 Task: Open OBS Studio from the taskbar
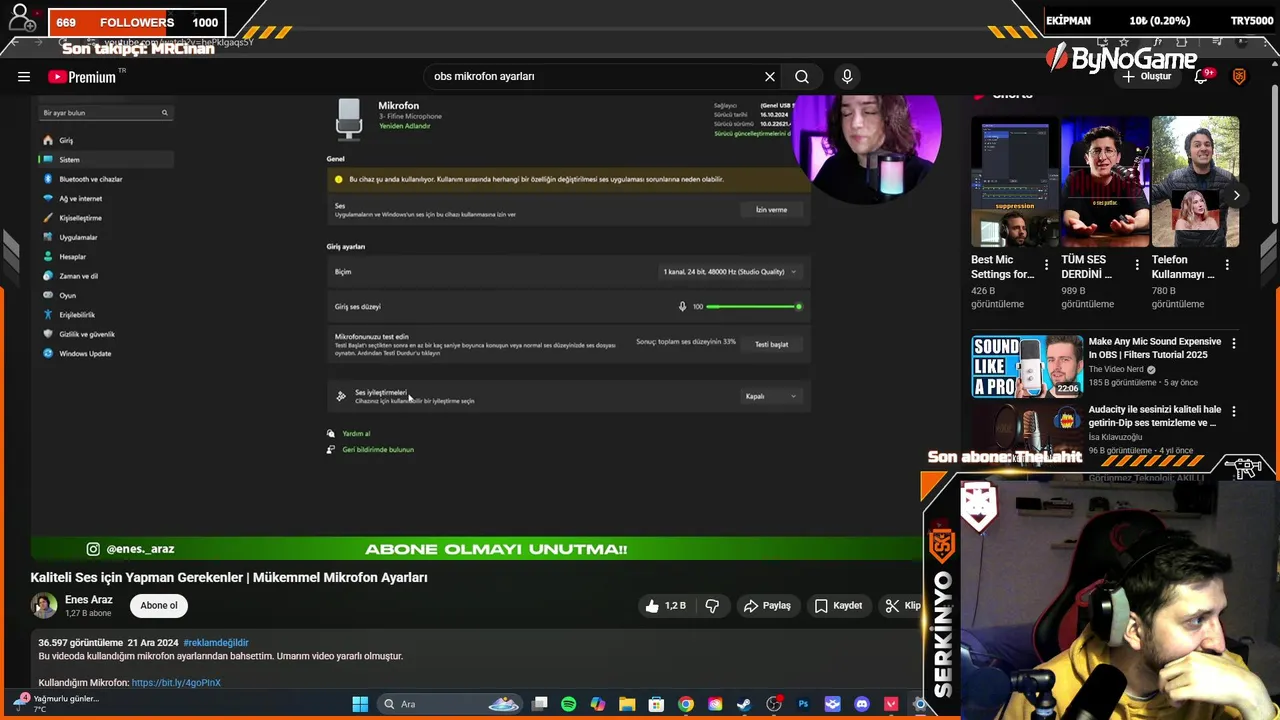tap(774, 704)
